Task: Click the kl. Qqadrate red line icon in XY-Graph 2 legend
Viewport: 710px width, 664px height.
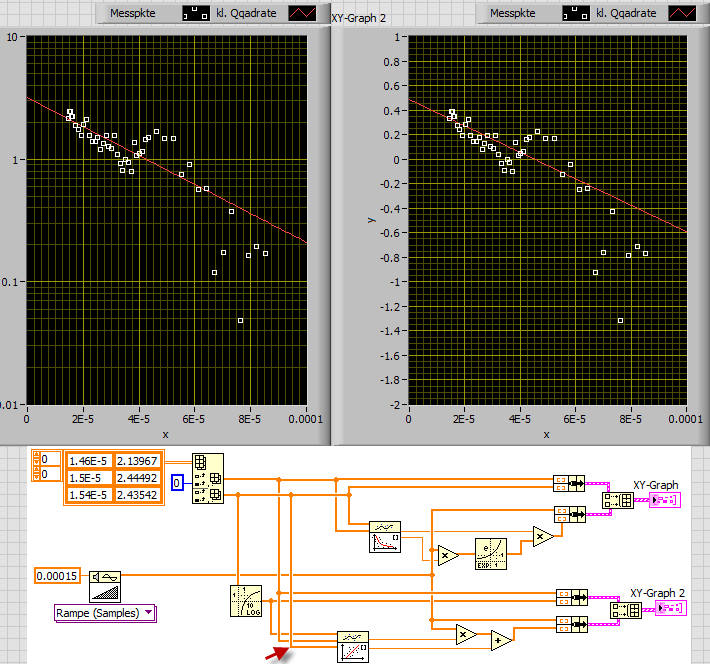Action: coord(682,13)
